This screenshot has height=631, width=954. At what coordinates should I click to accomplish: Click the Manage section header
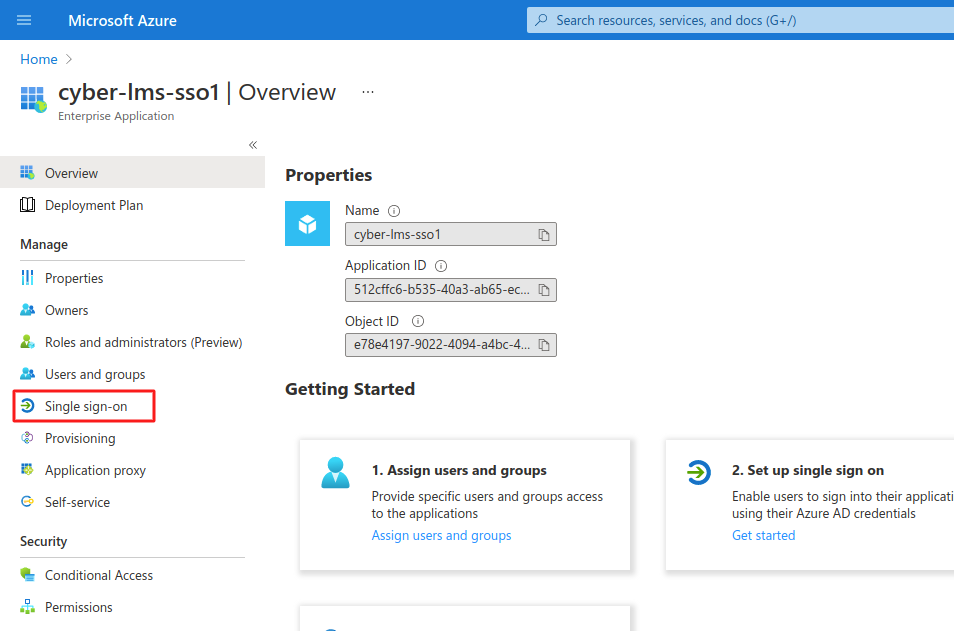pos(44,245)
